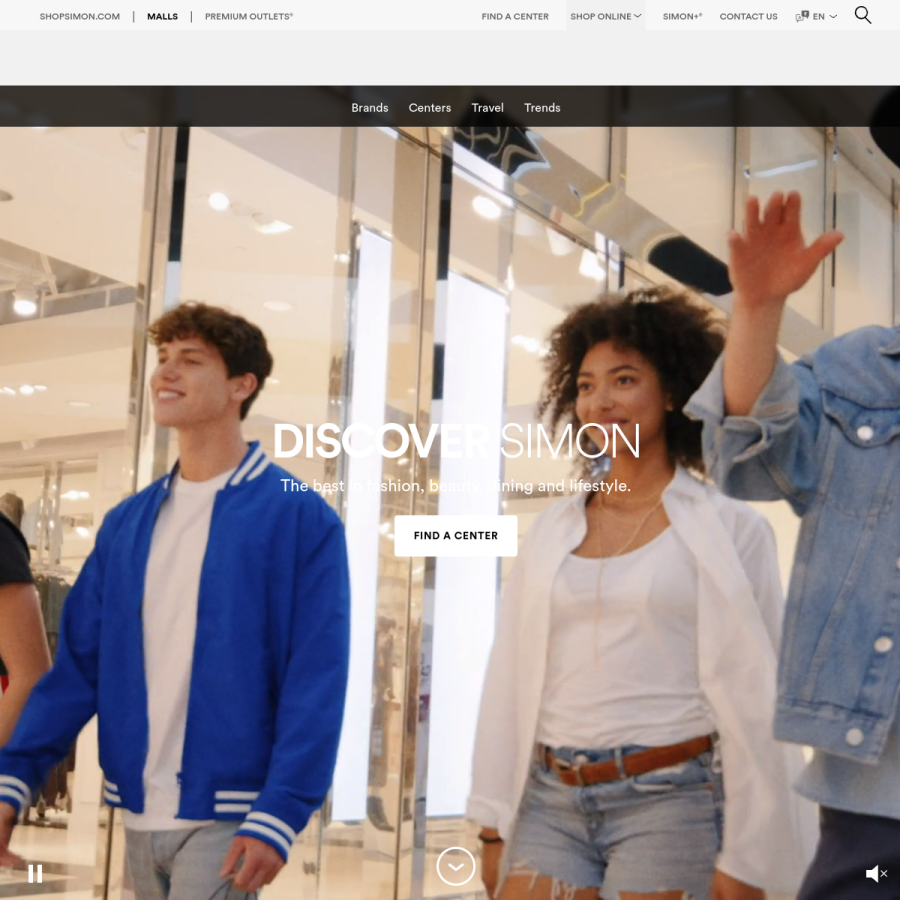The image size is (900, 900).
Task: Click the Shop Online chevron arrow
Action: click(638, 16)
